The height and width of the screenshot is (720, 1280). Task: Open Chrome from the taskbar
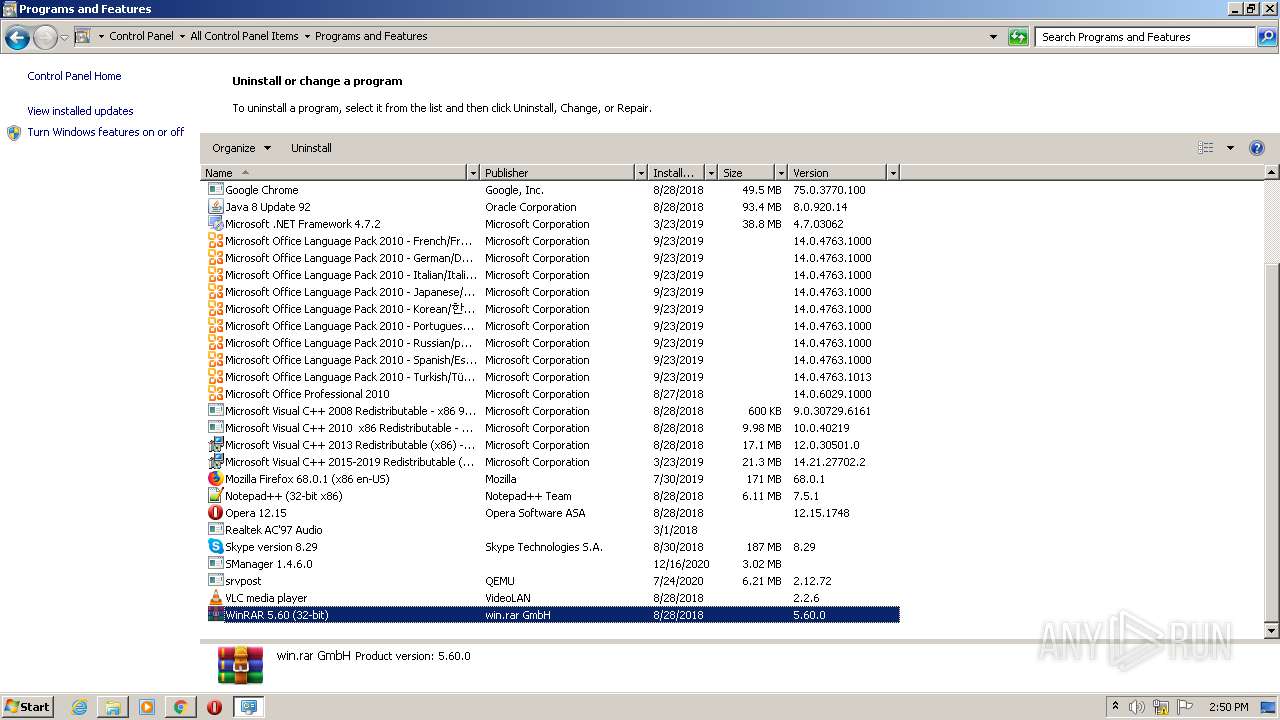pos(180,707)
